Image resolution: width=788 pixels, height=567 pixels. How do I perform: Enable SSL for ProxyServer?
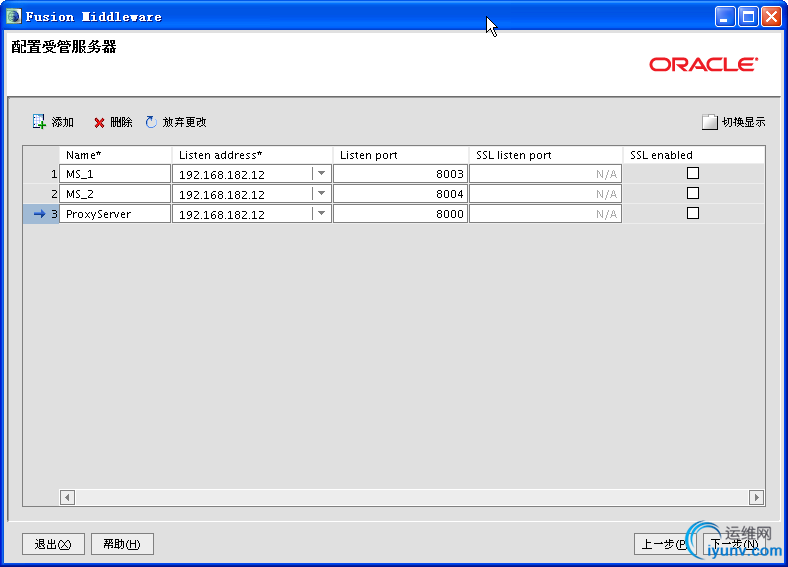coord(693,213)
